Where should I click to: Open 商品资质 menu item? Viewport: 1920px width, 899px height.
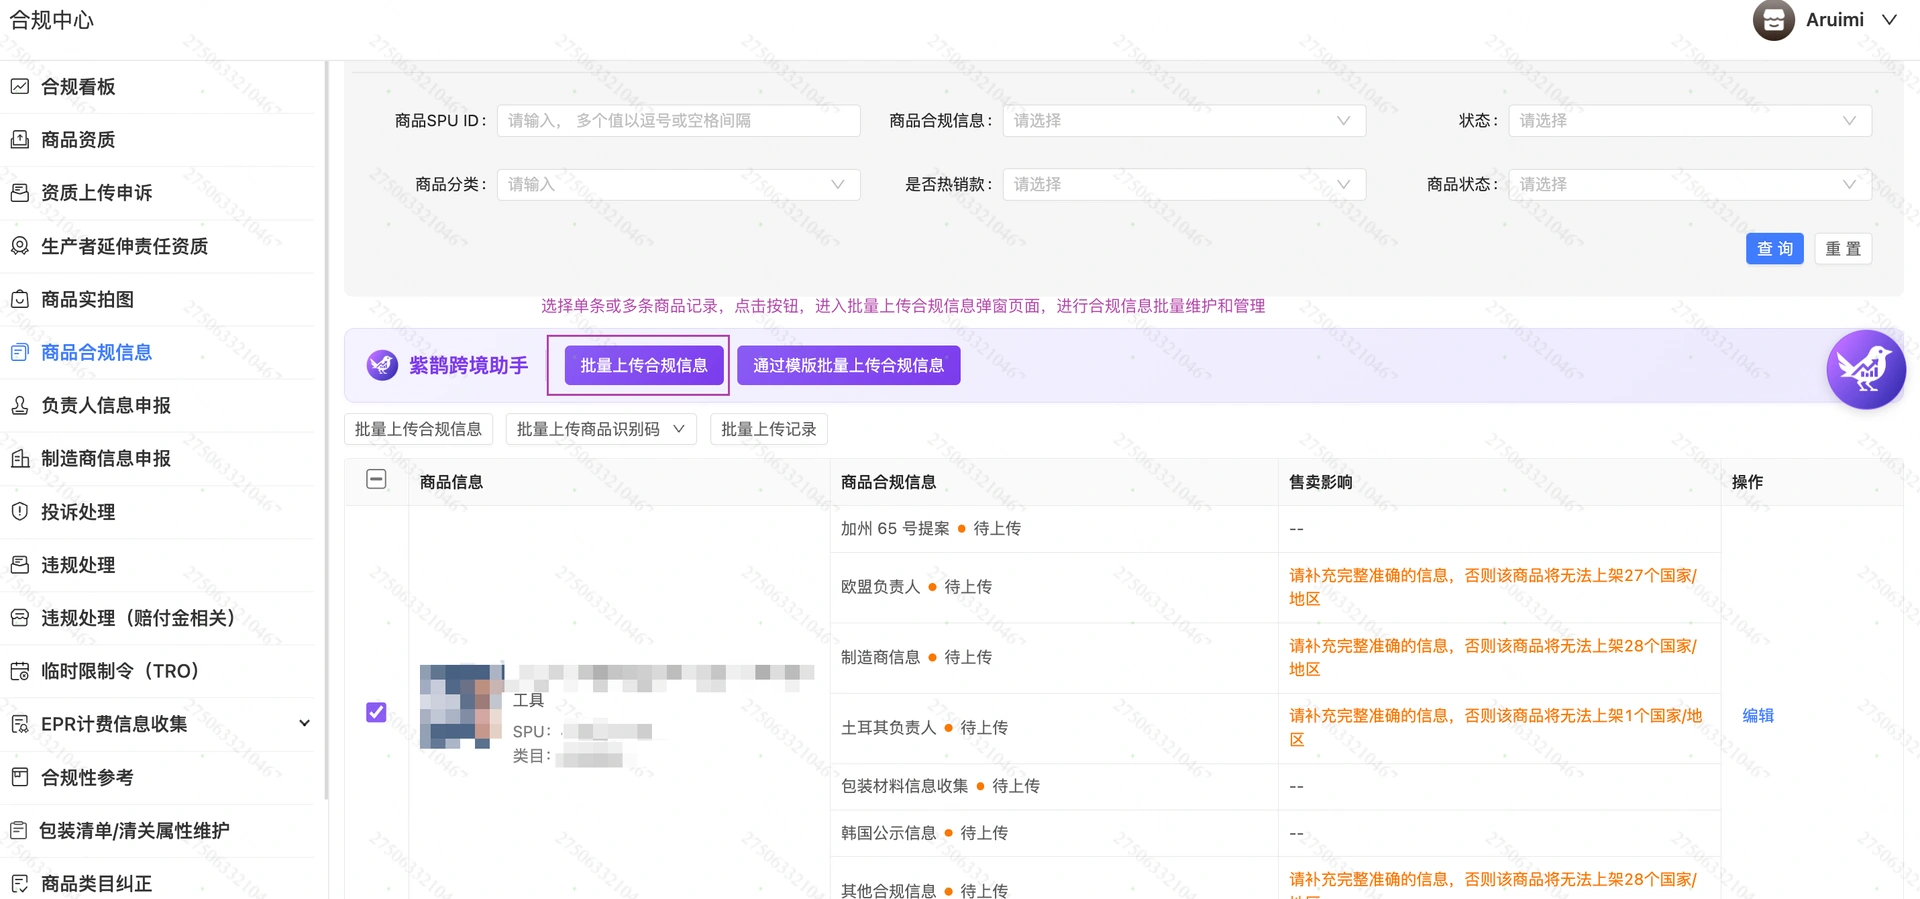78,140
